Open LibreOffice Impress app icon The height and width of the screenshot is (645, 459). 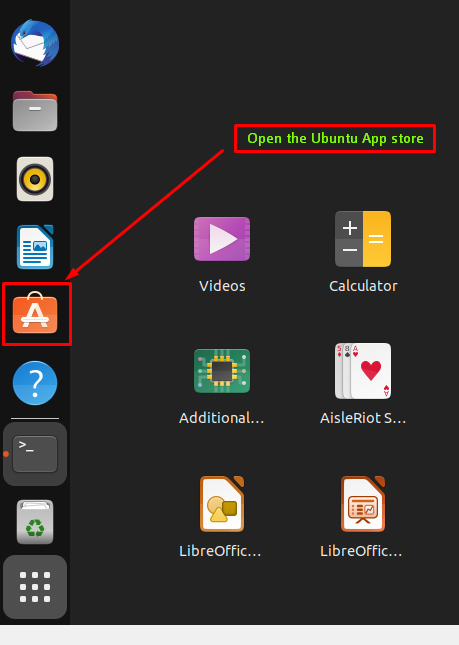(x=363, y=504)
